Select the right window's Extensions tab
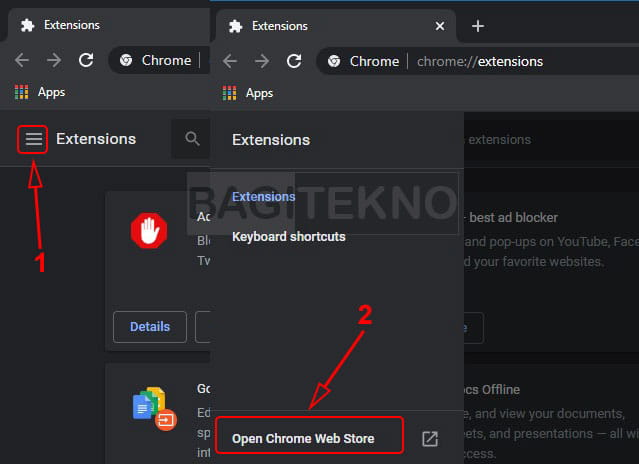 coord(335,26)
